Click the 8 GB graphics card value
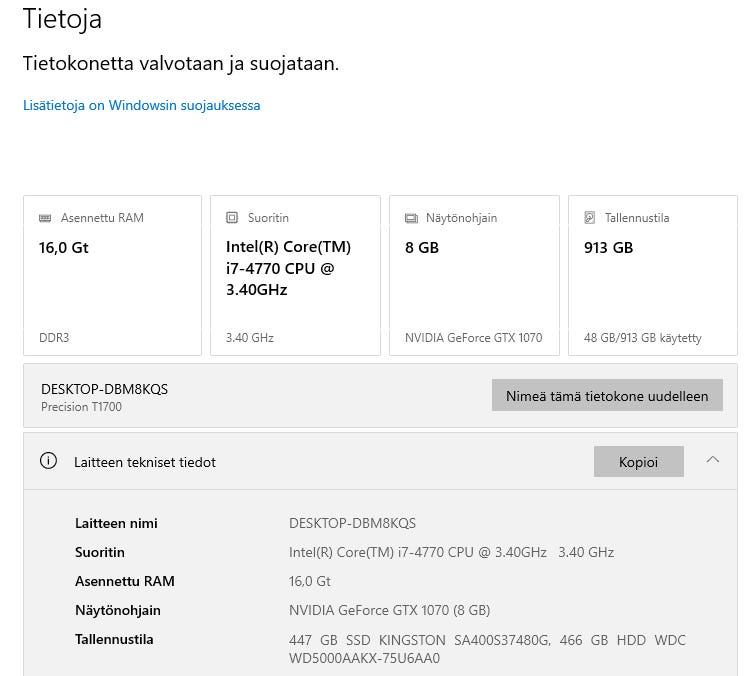Viewport: 750px width, 676px height. tap(422, 247)
